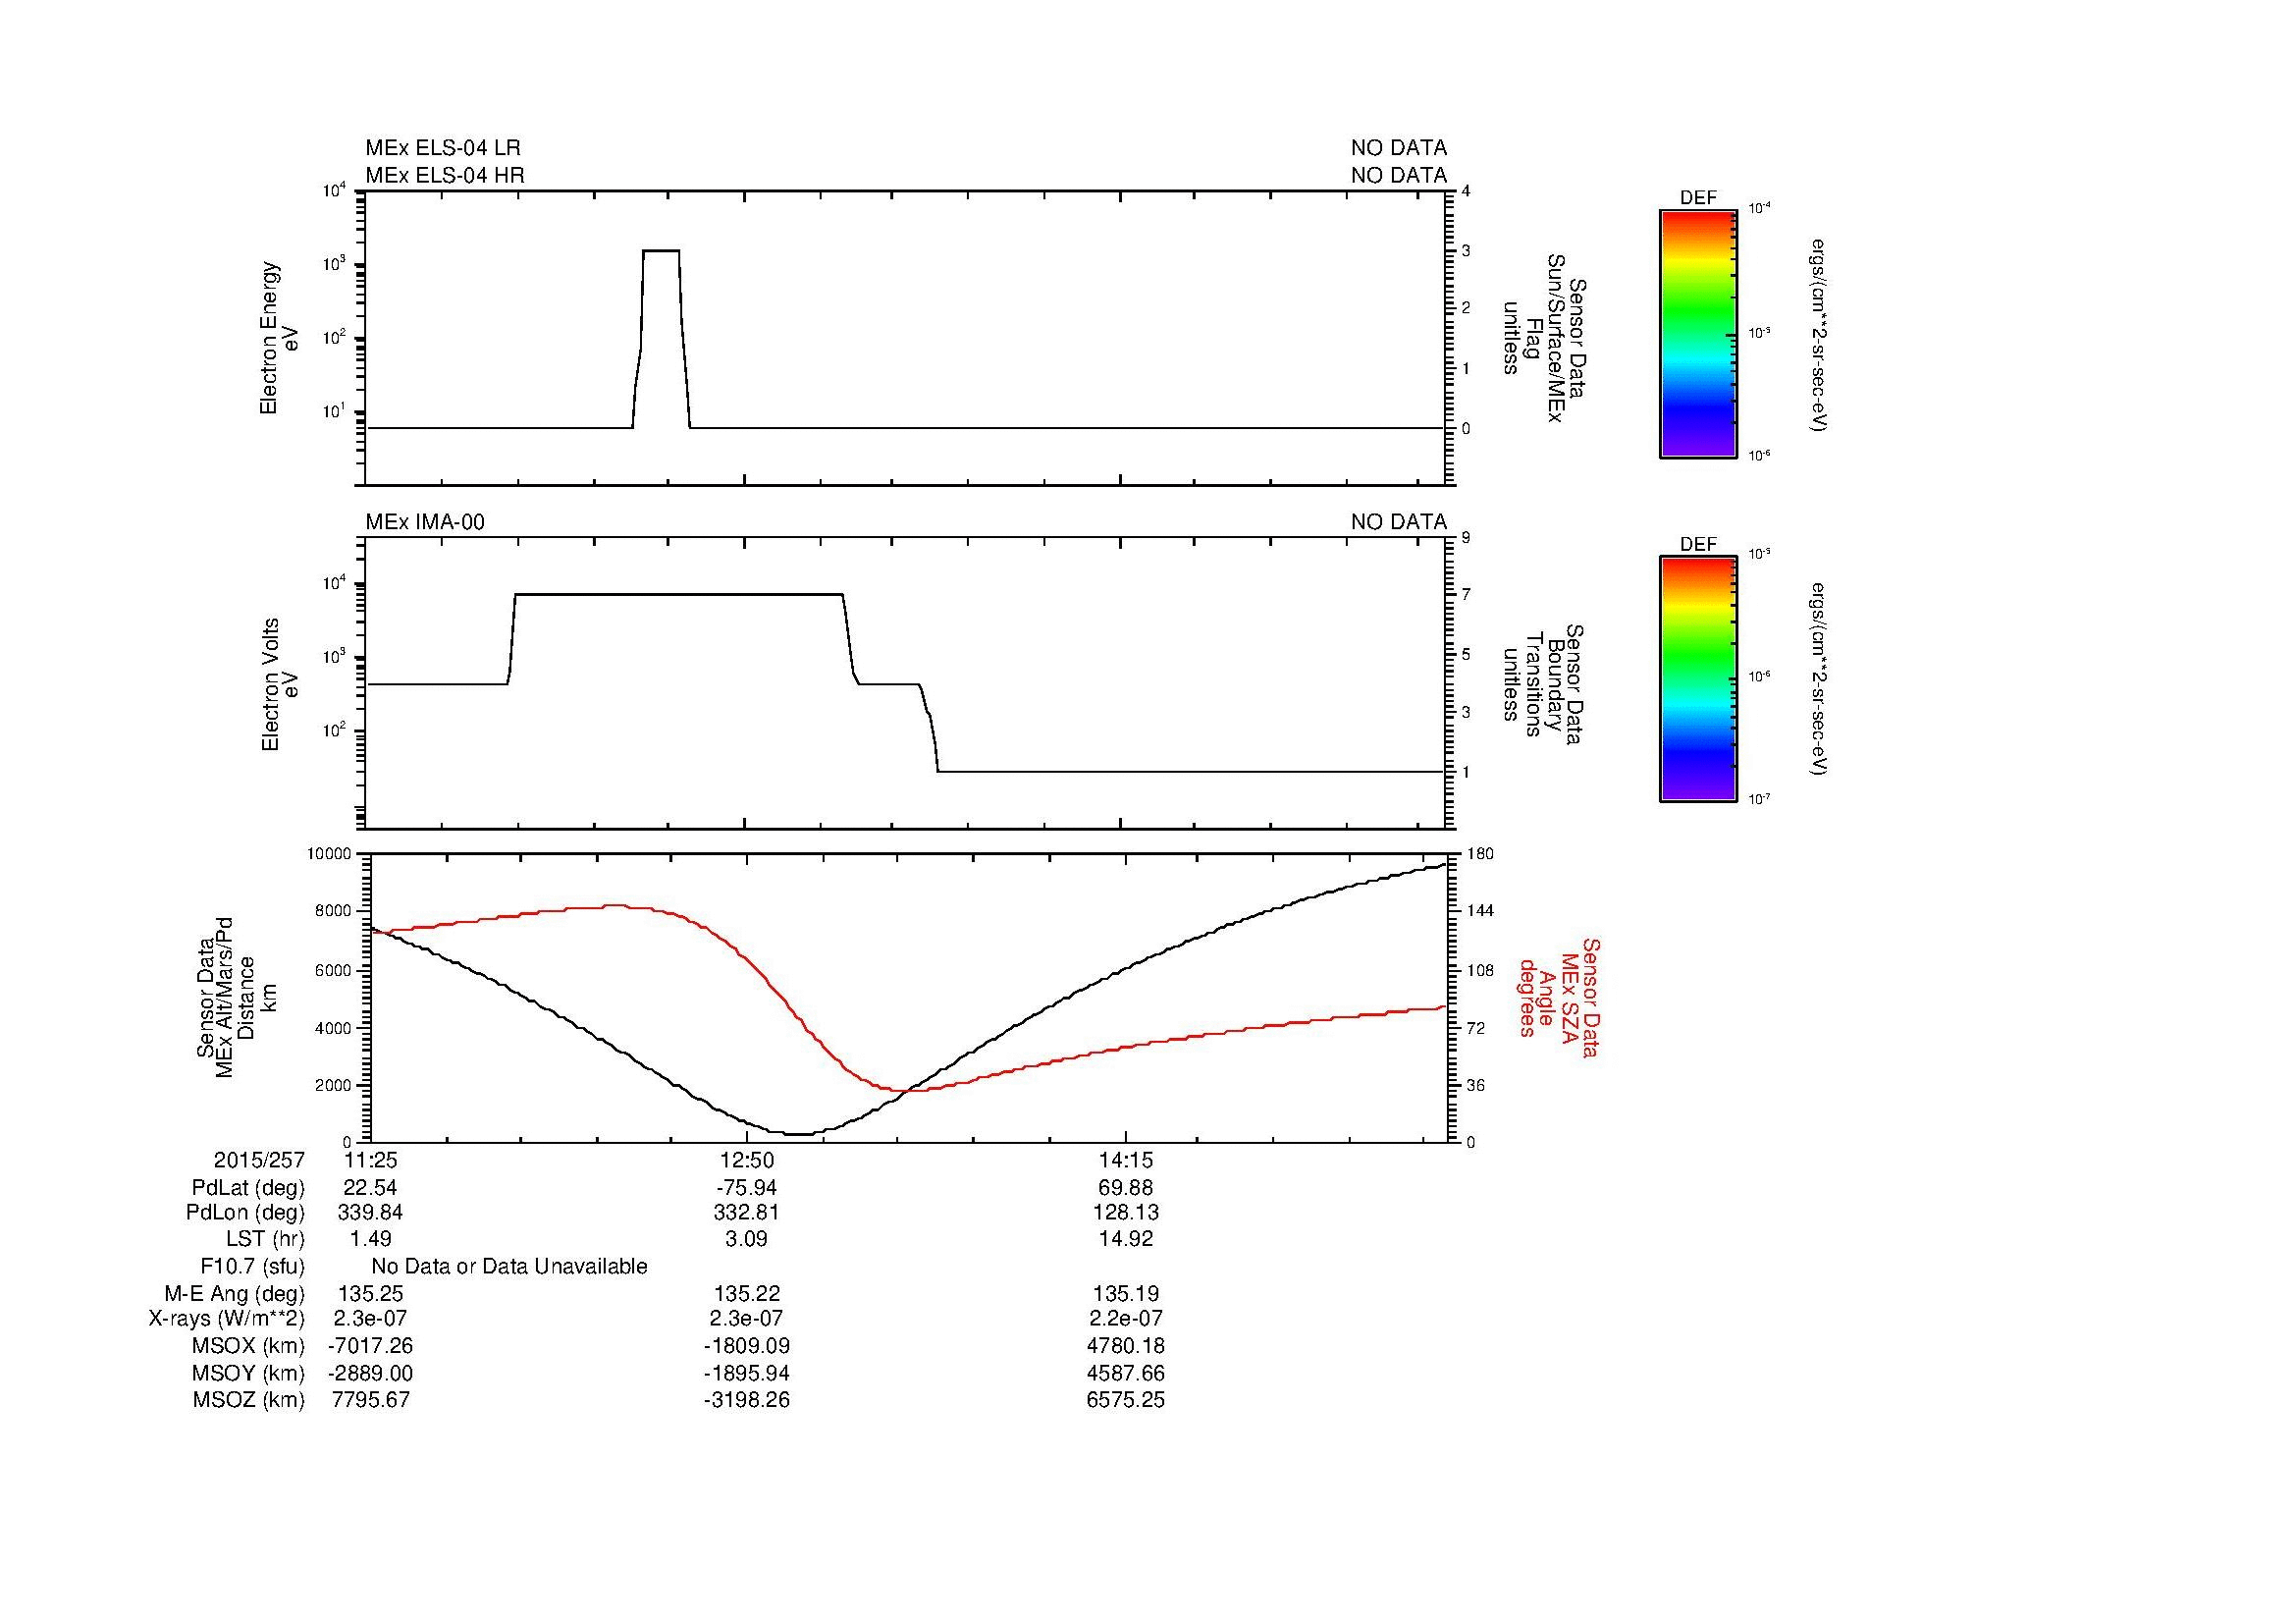
Task: Click the MSOY value -2889.00
Action: pos(370,1373)
